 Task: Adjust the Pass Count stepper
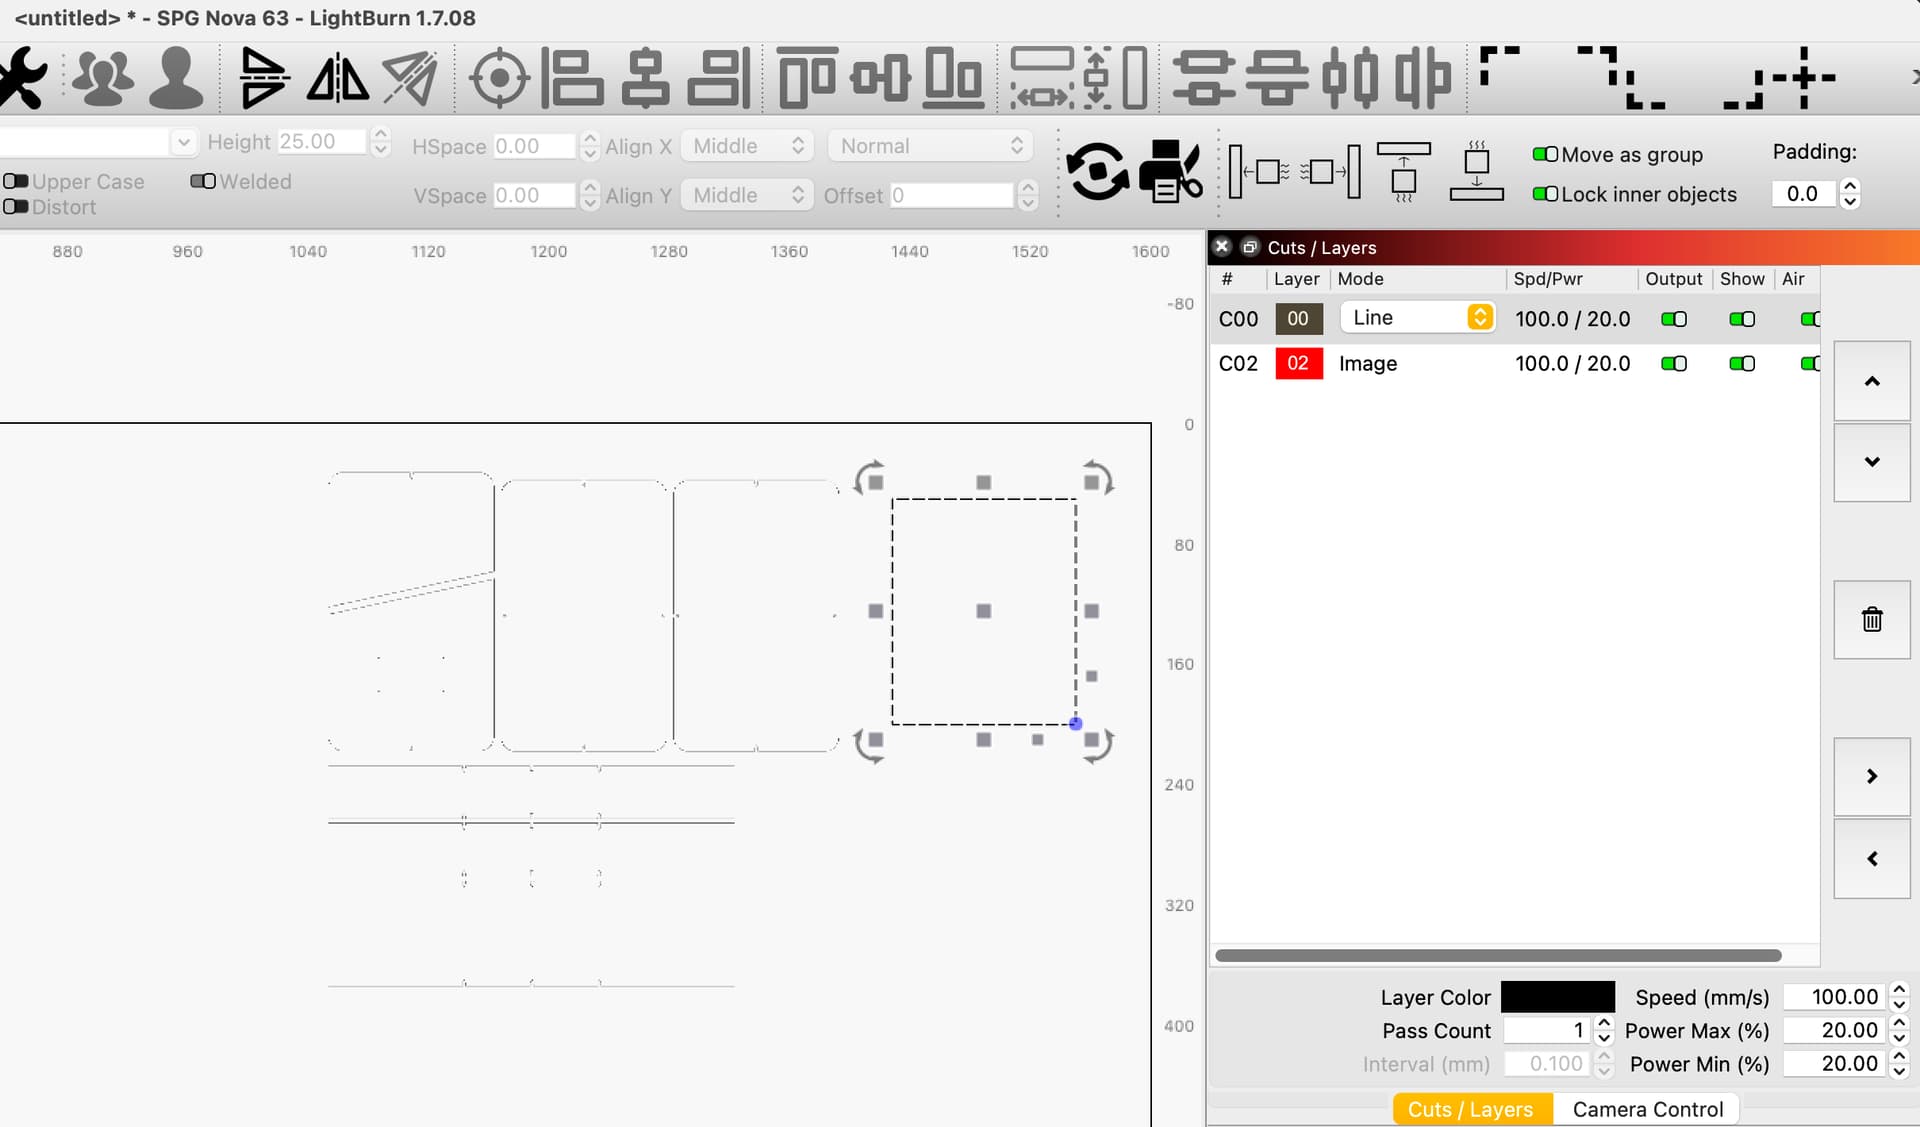[x=1604, y=1030]
